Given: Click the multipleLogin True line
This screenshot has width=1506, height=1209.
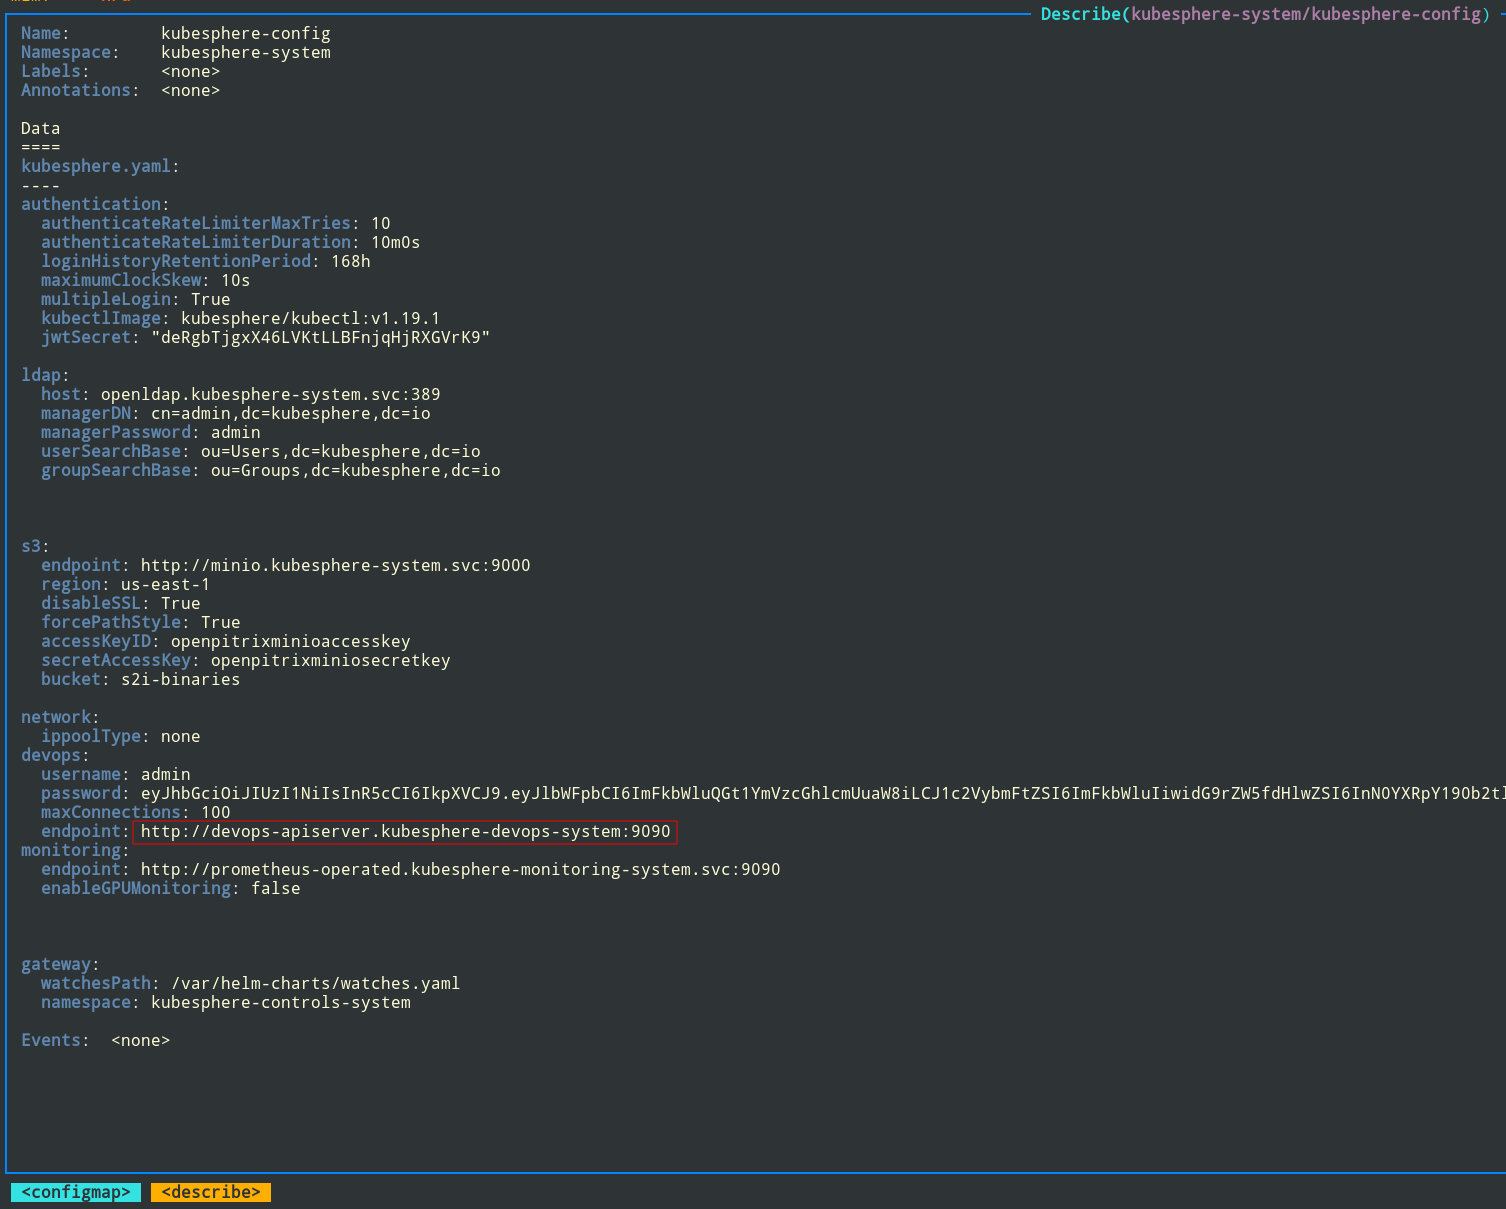Looking at the screenshot, I should pos(135,299).
